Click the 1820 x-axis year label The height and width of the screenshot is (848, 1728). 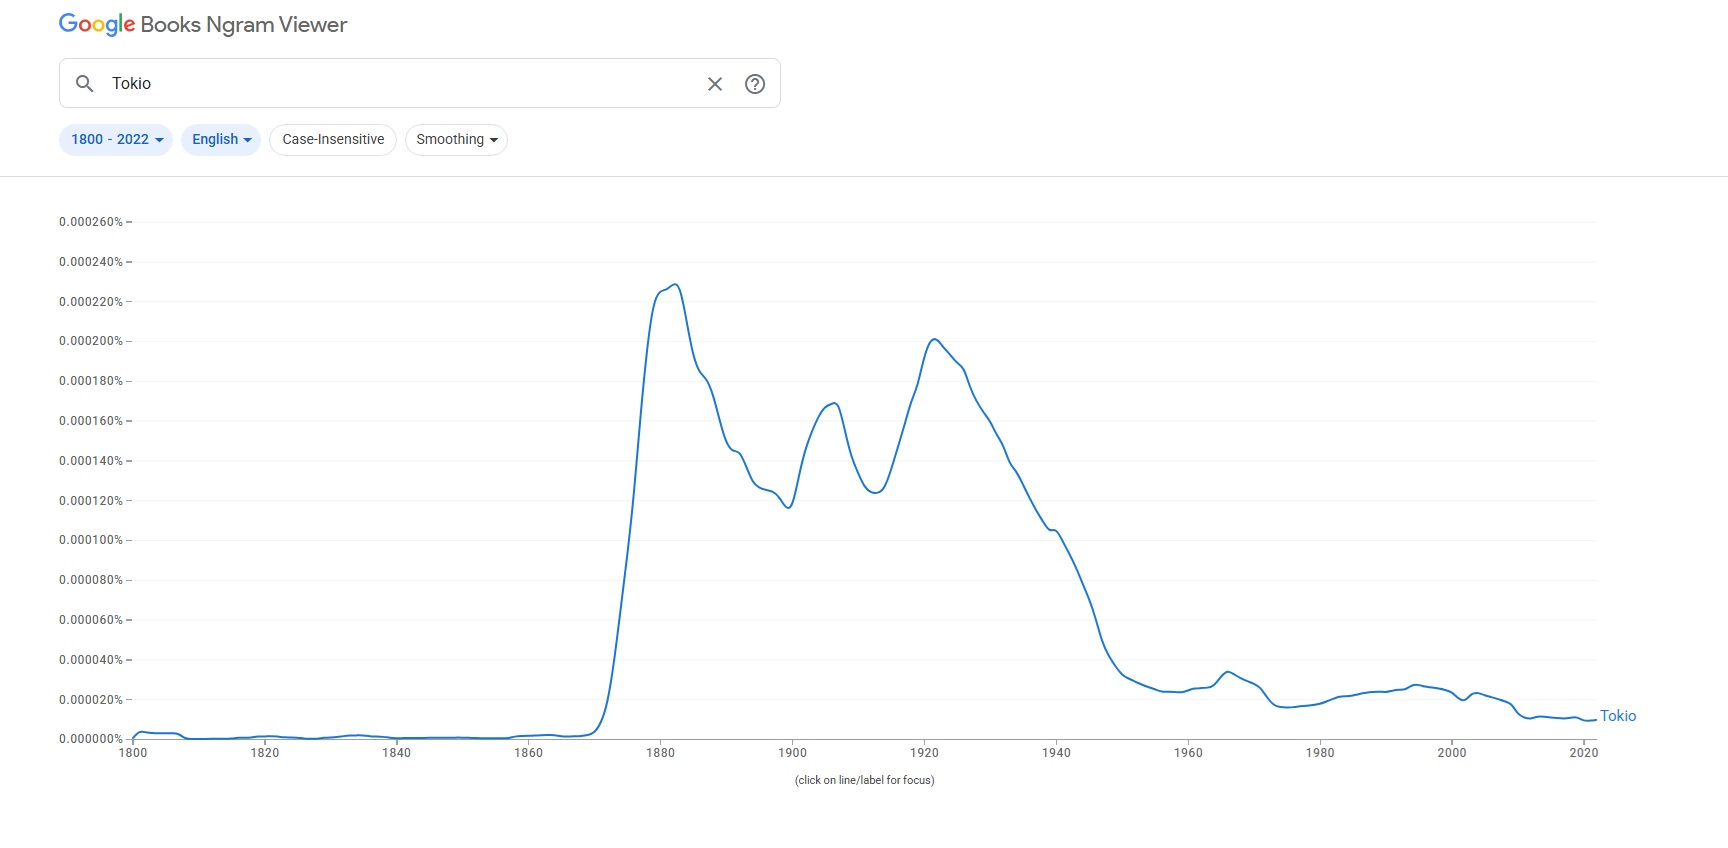(265, 753)
